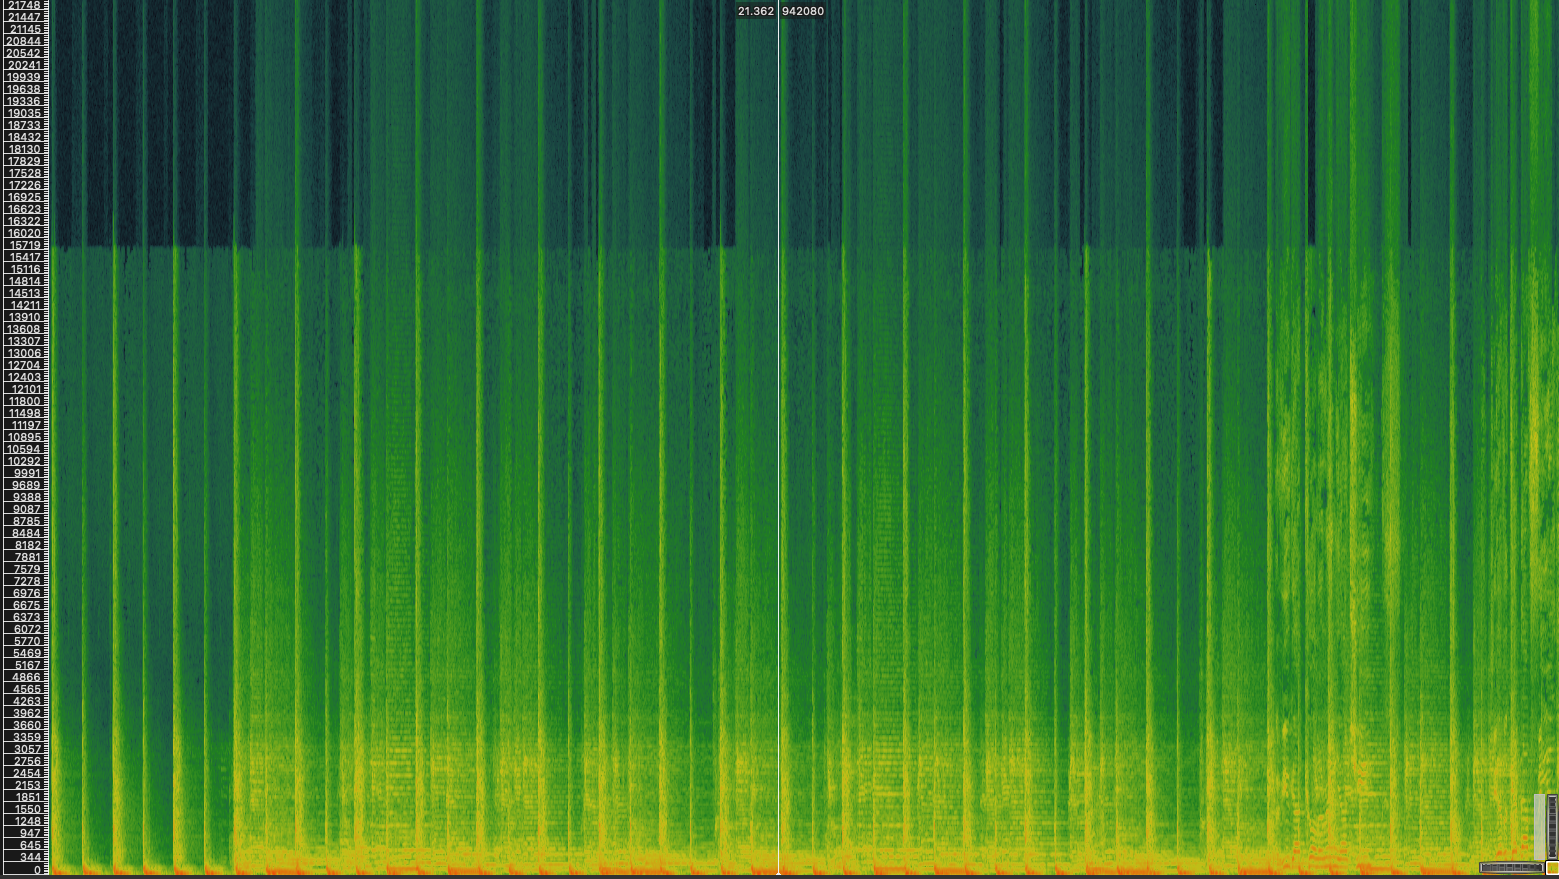The width and height of the screenshot is (1559, 879).
Task: Select the small spectrogram overview thumbnail bottom-right corner
Action: 1553,868
